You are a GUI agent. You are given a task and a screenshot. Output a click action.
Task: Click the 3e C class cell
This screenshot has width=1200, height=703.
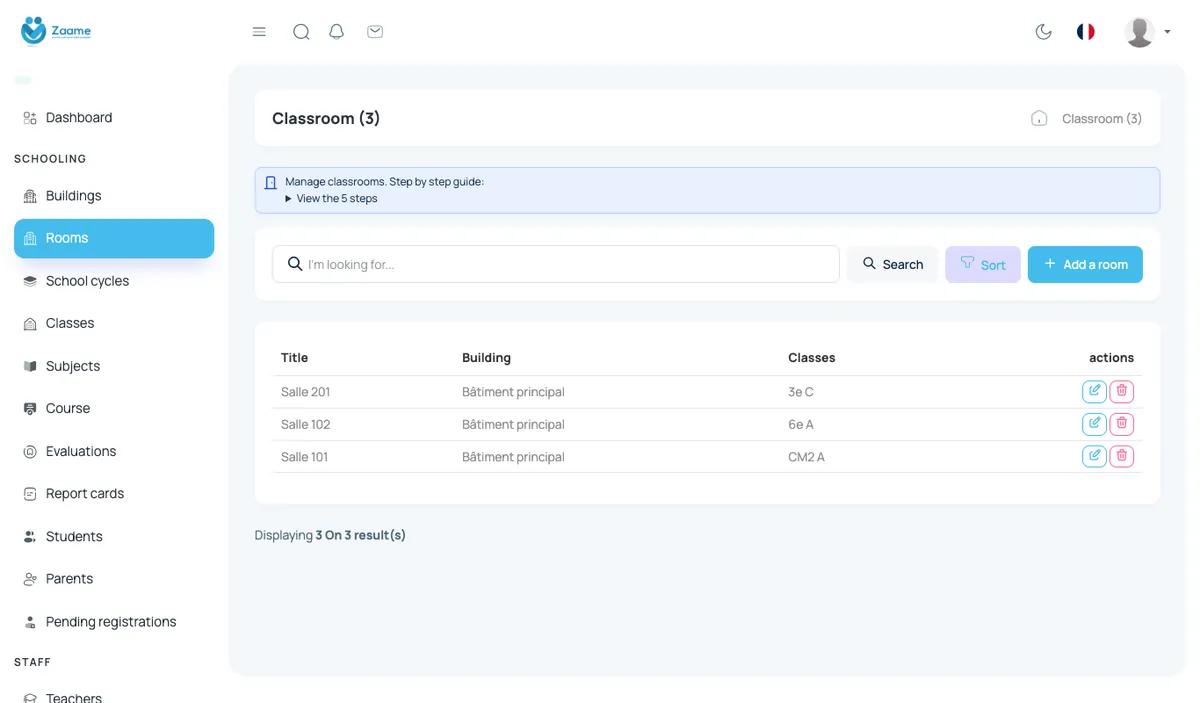801,392
